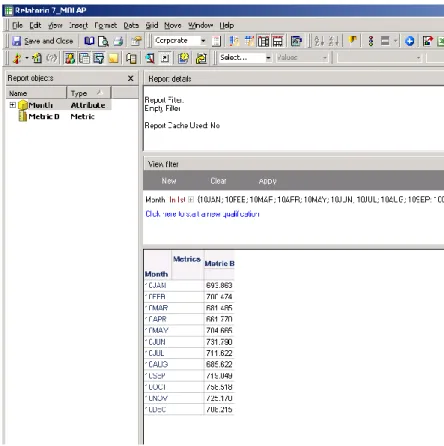Select the value 731.790 in the grid
The width and height of the screenshot is (444, 446).
pos(219,342)
